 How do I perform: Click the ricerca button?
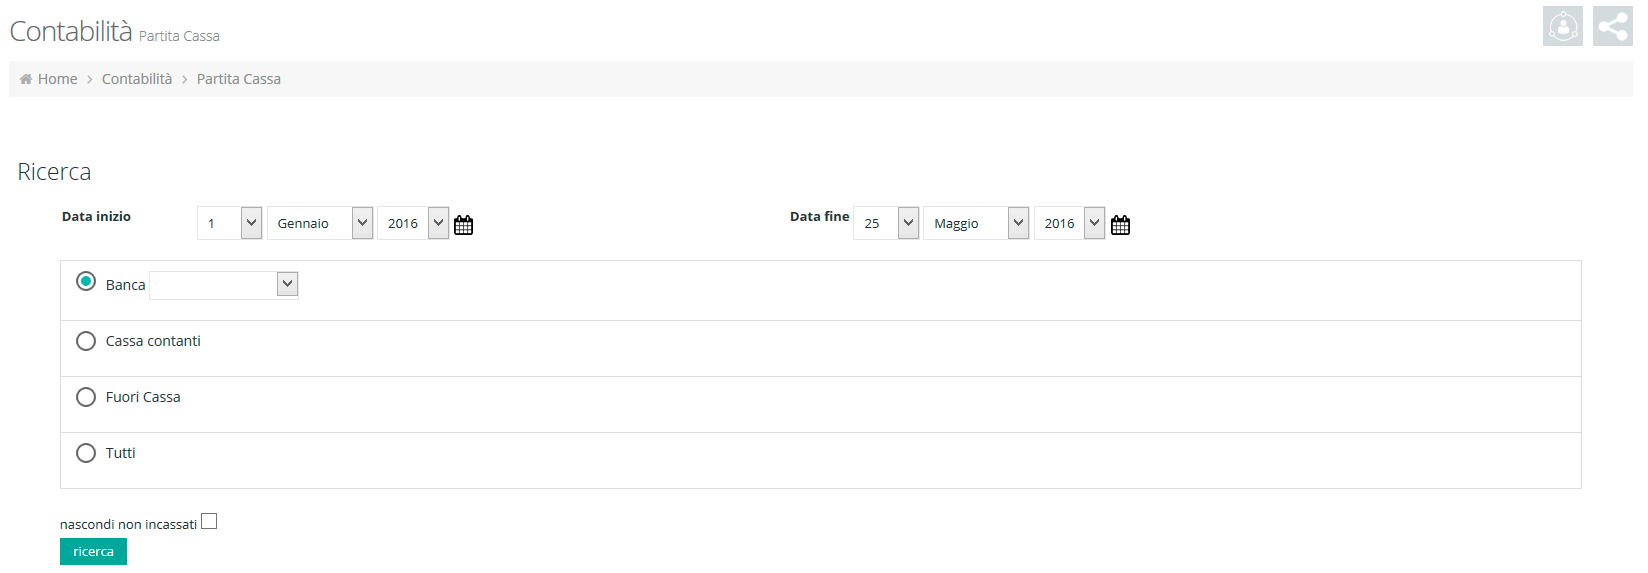[93, 552]
